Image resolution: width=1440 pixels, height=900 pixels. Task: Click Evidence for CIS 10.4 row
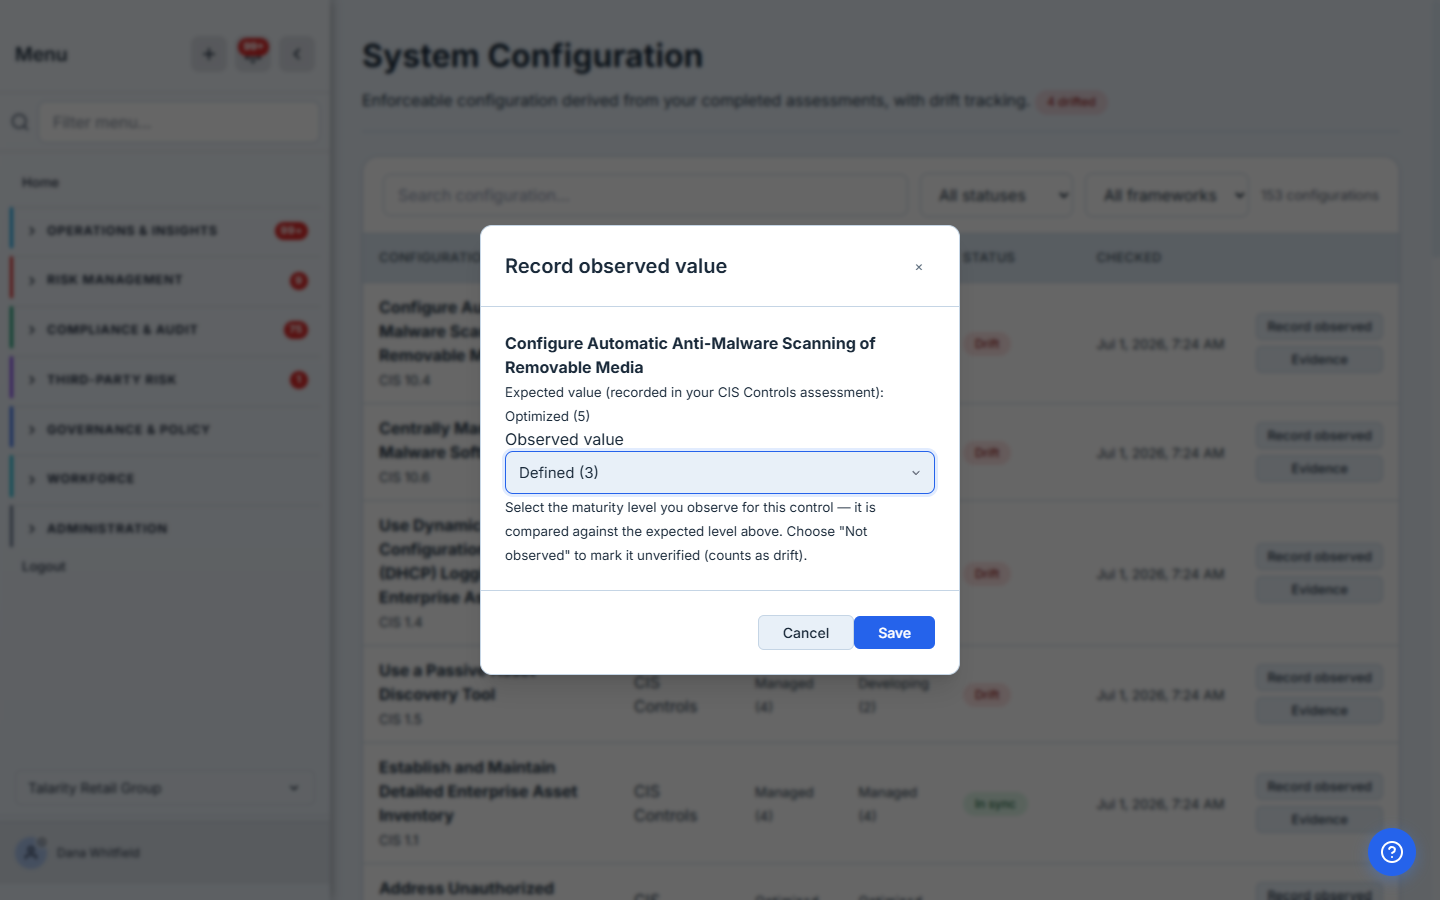[1319, 360]
